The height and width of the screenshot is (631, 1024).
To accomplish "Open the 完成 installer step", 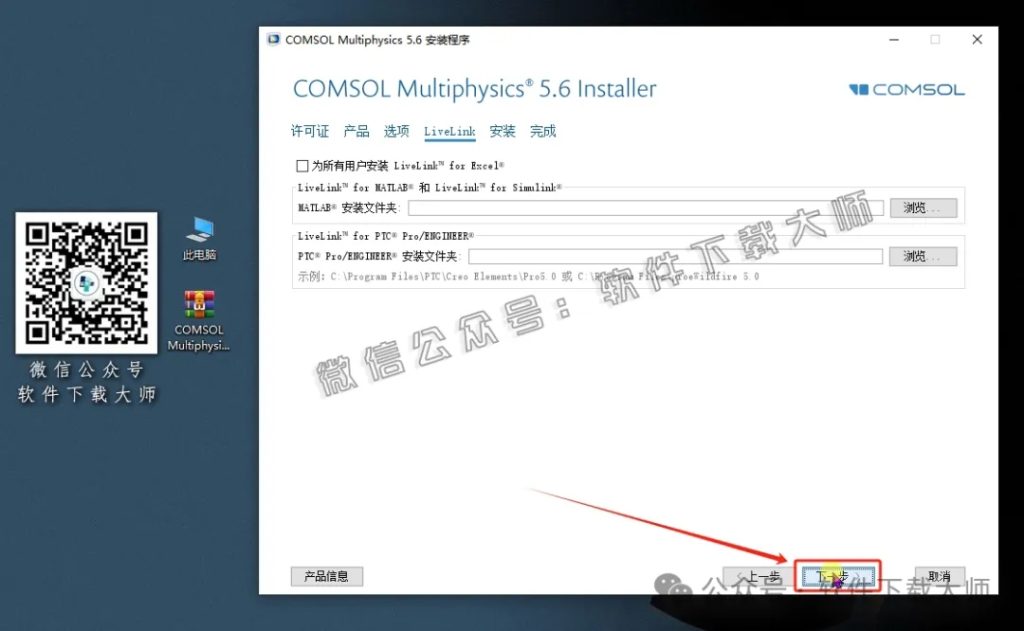I will click(542, 130).
